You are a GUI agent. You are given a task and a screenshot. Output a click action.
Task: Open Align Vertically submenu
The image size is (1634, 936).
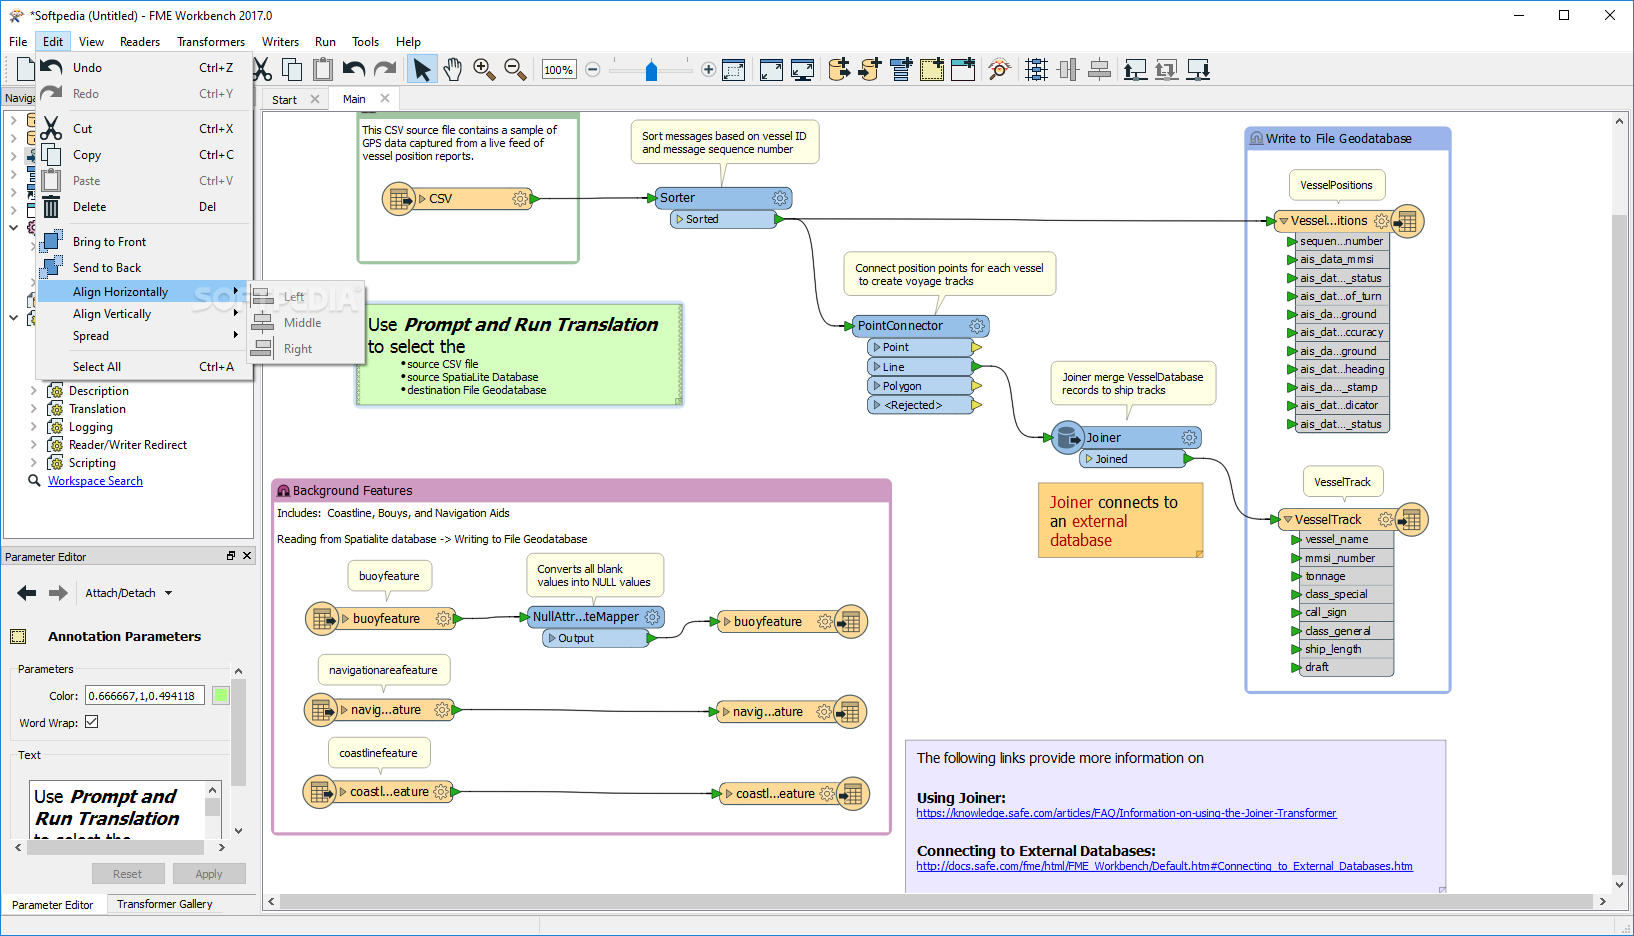click(144, 314)
